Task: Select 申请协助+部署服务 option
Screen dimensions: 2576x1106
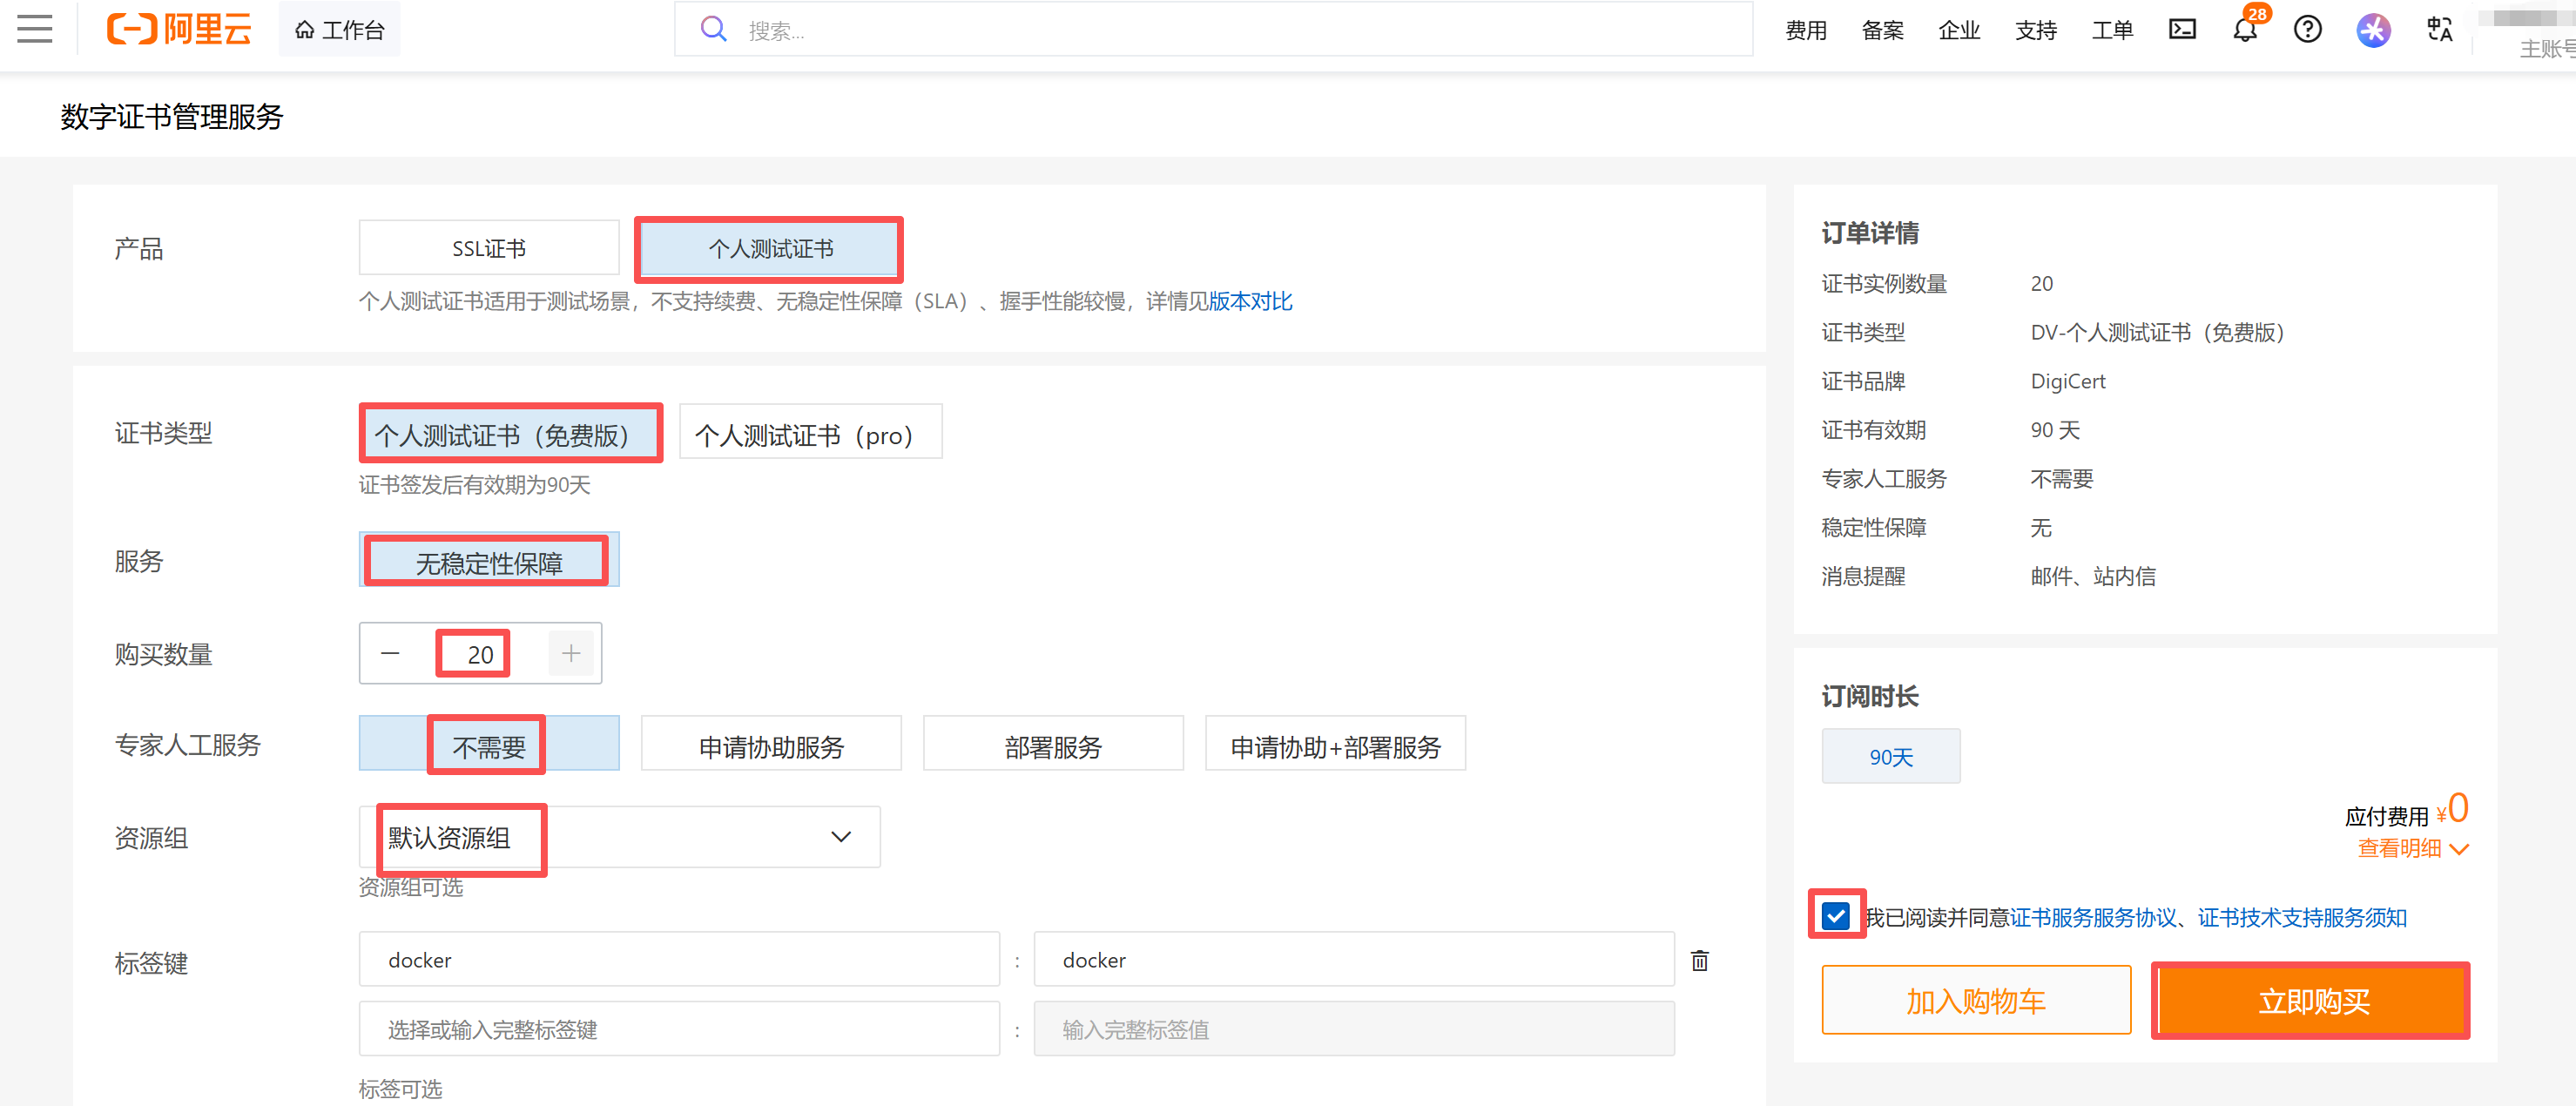Action: coord(1335,744)
